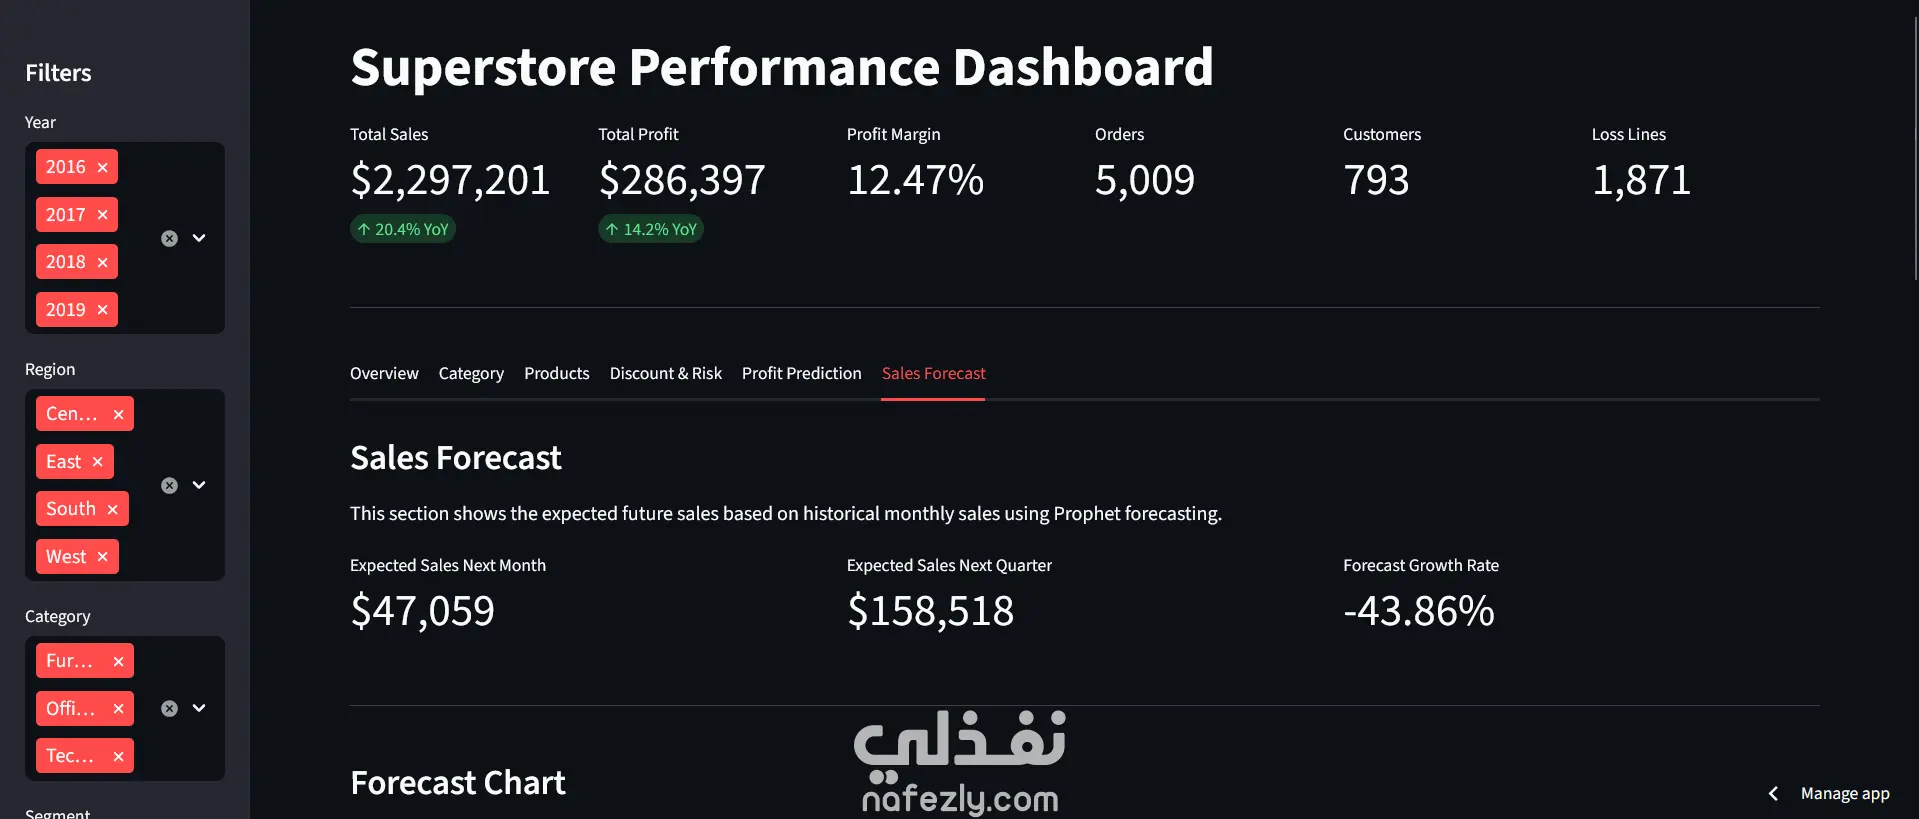This screenshot has height=819, width=1919.
Task: Expand the Region filter dropdown
Action: coord(199,485)
